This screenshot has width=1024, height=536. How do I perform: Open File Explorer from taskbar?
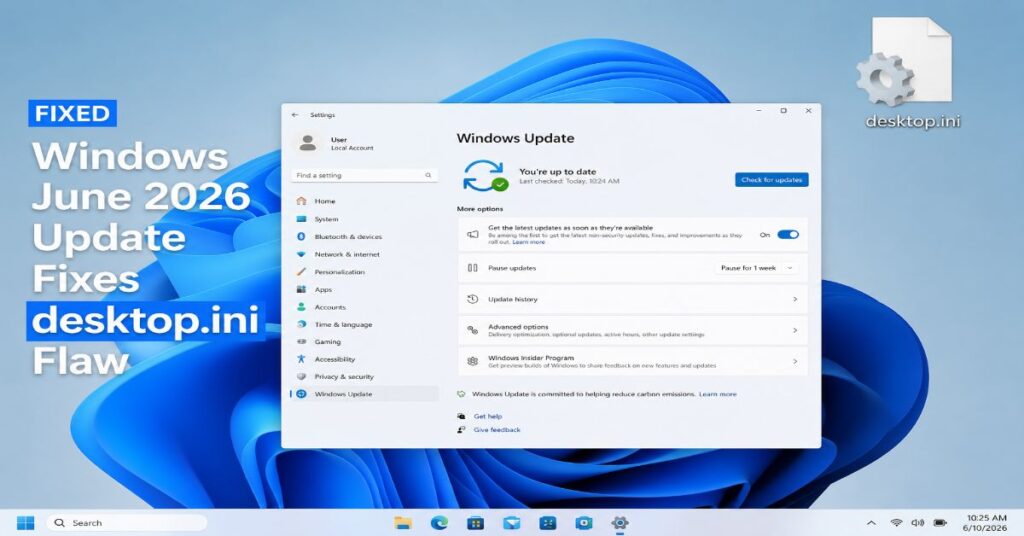(403, 523)
